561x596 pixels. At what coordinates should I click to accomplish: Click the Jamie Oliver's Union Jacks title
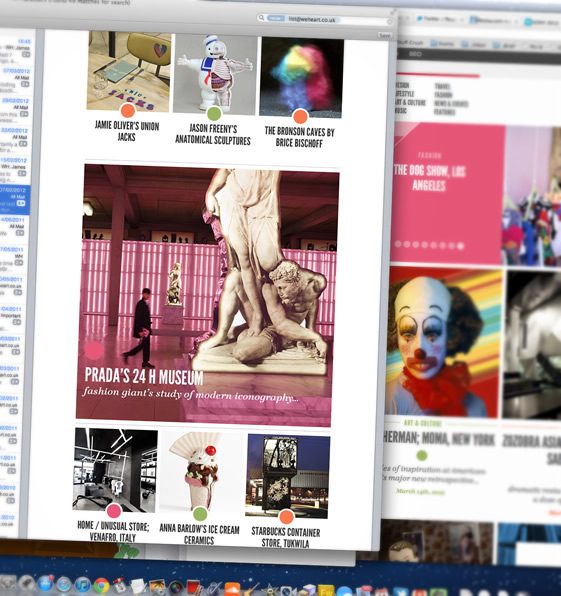pos(127,131)
